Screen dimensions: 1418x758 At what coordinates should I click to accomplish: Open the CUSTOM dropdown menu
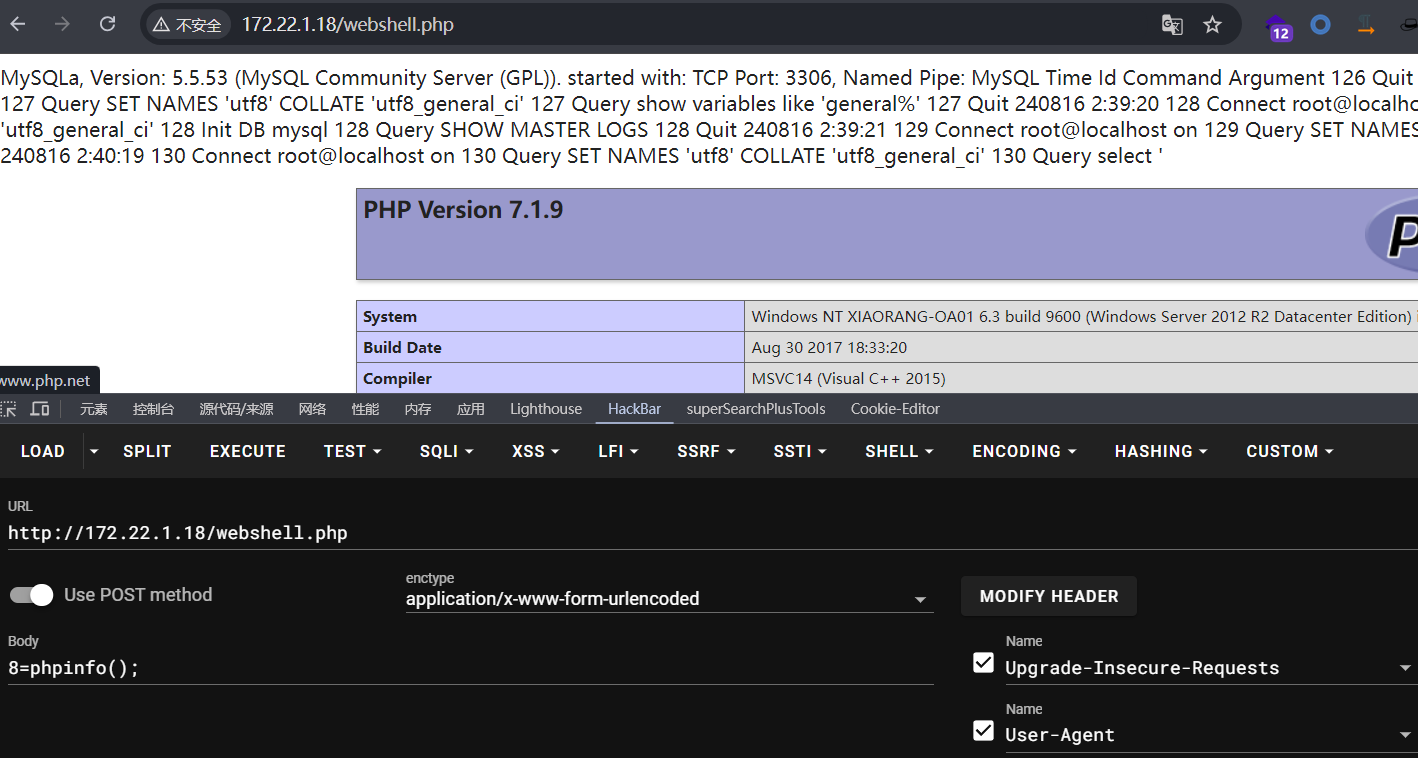click(1290, 452)
